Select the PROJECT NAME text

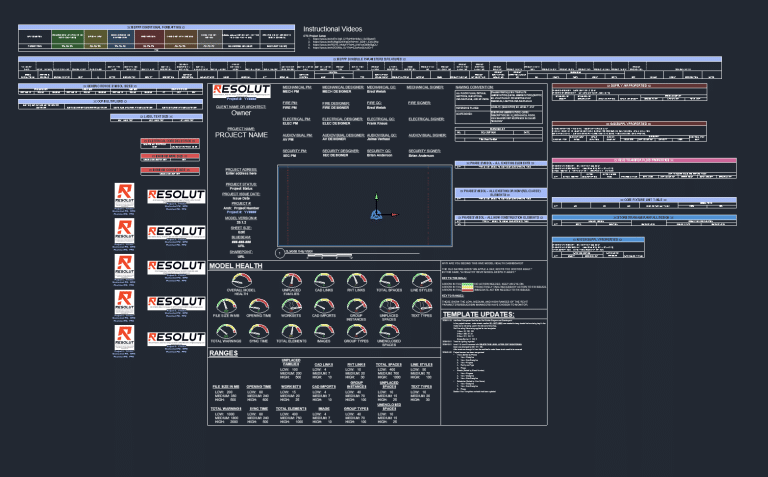click(241, 135)
